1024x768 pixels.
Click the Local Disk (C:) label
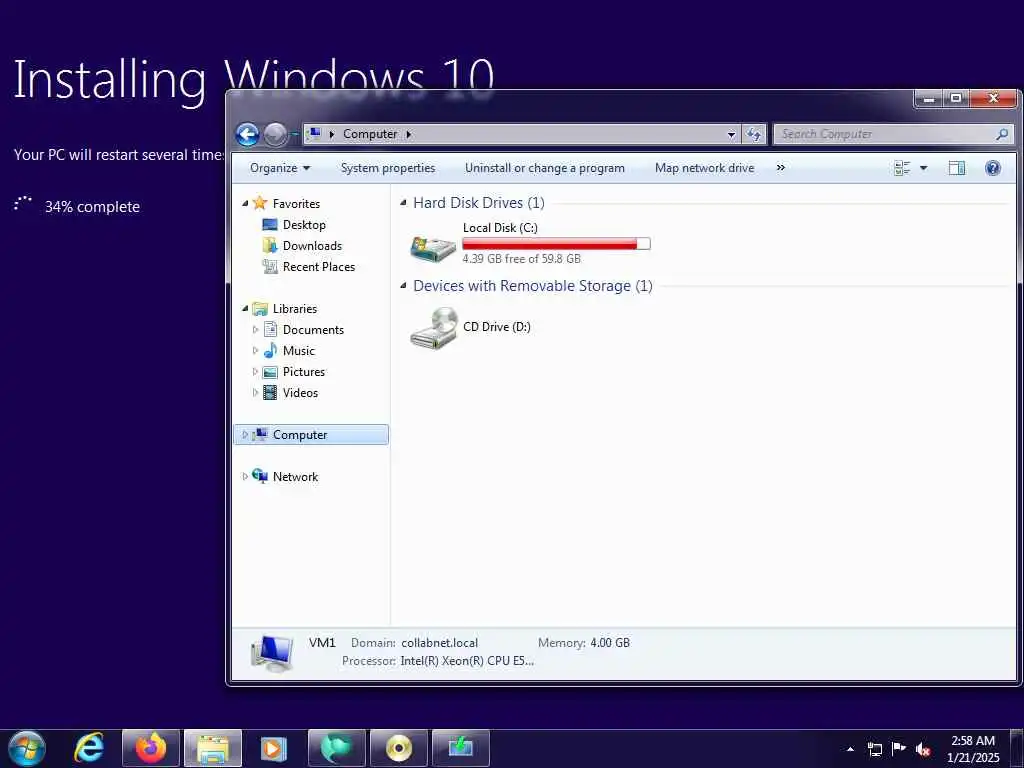[500, 228]
